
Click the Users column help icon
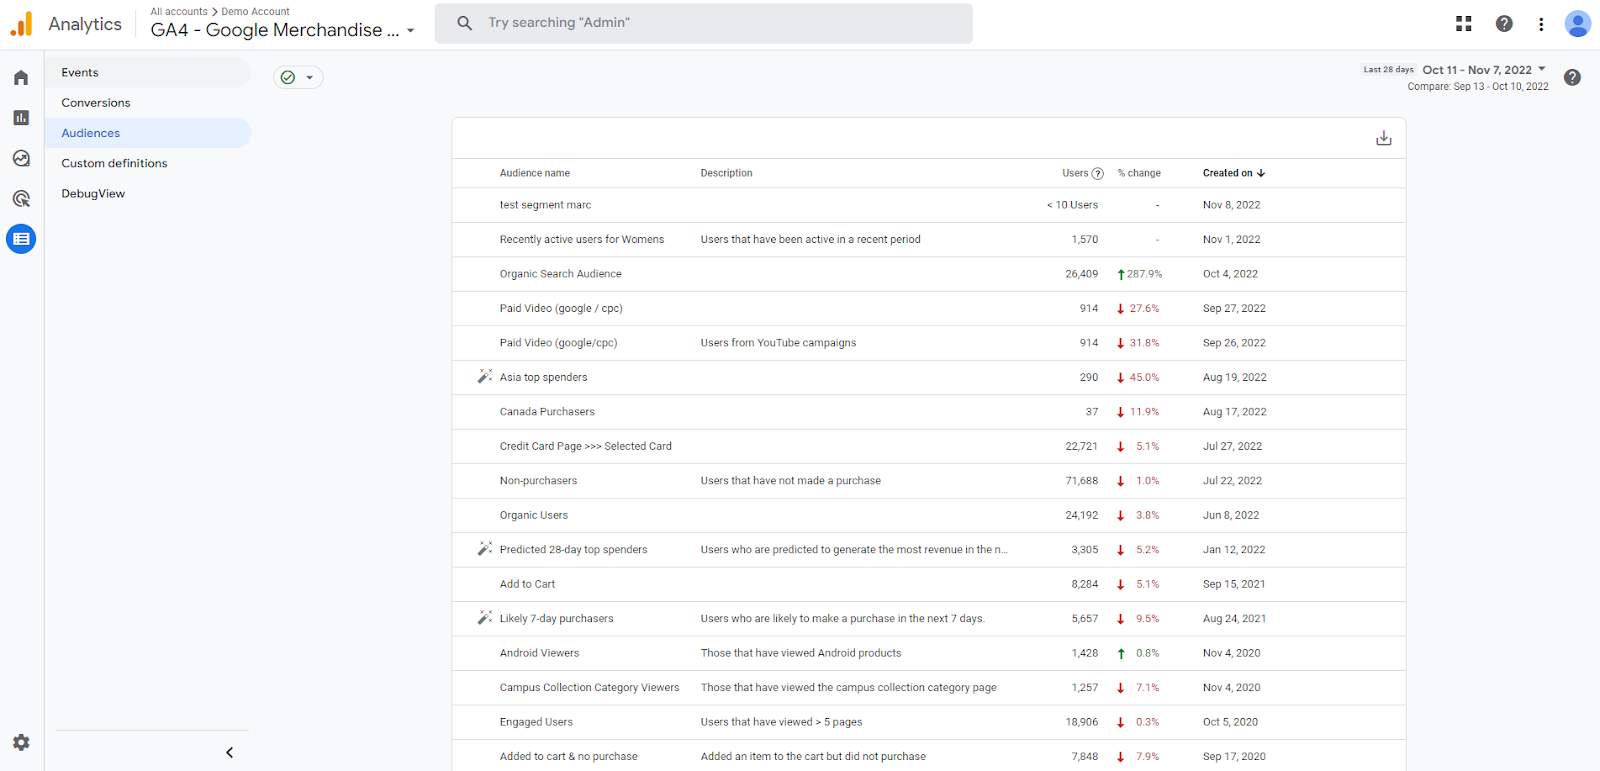[1097, 173]
